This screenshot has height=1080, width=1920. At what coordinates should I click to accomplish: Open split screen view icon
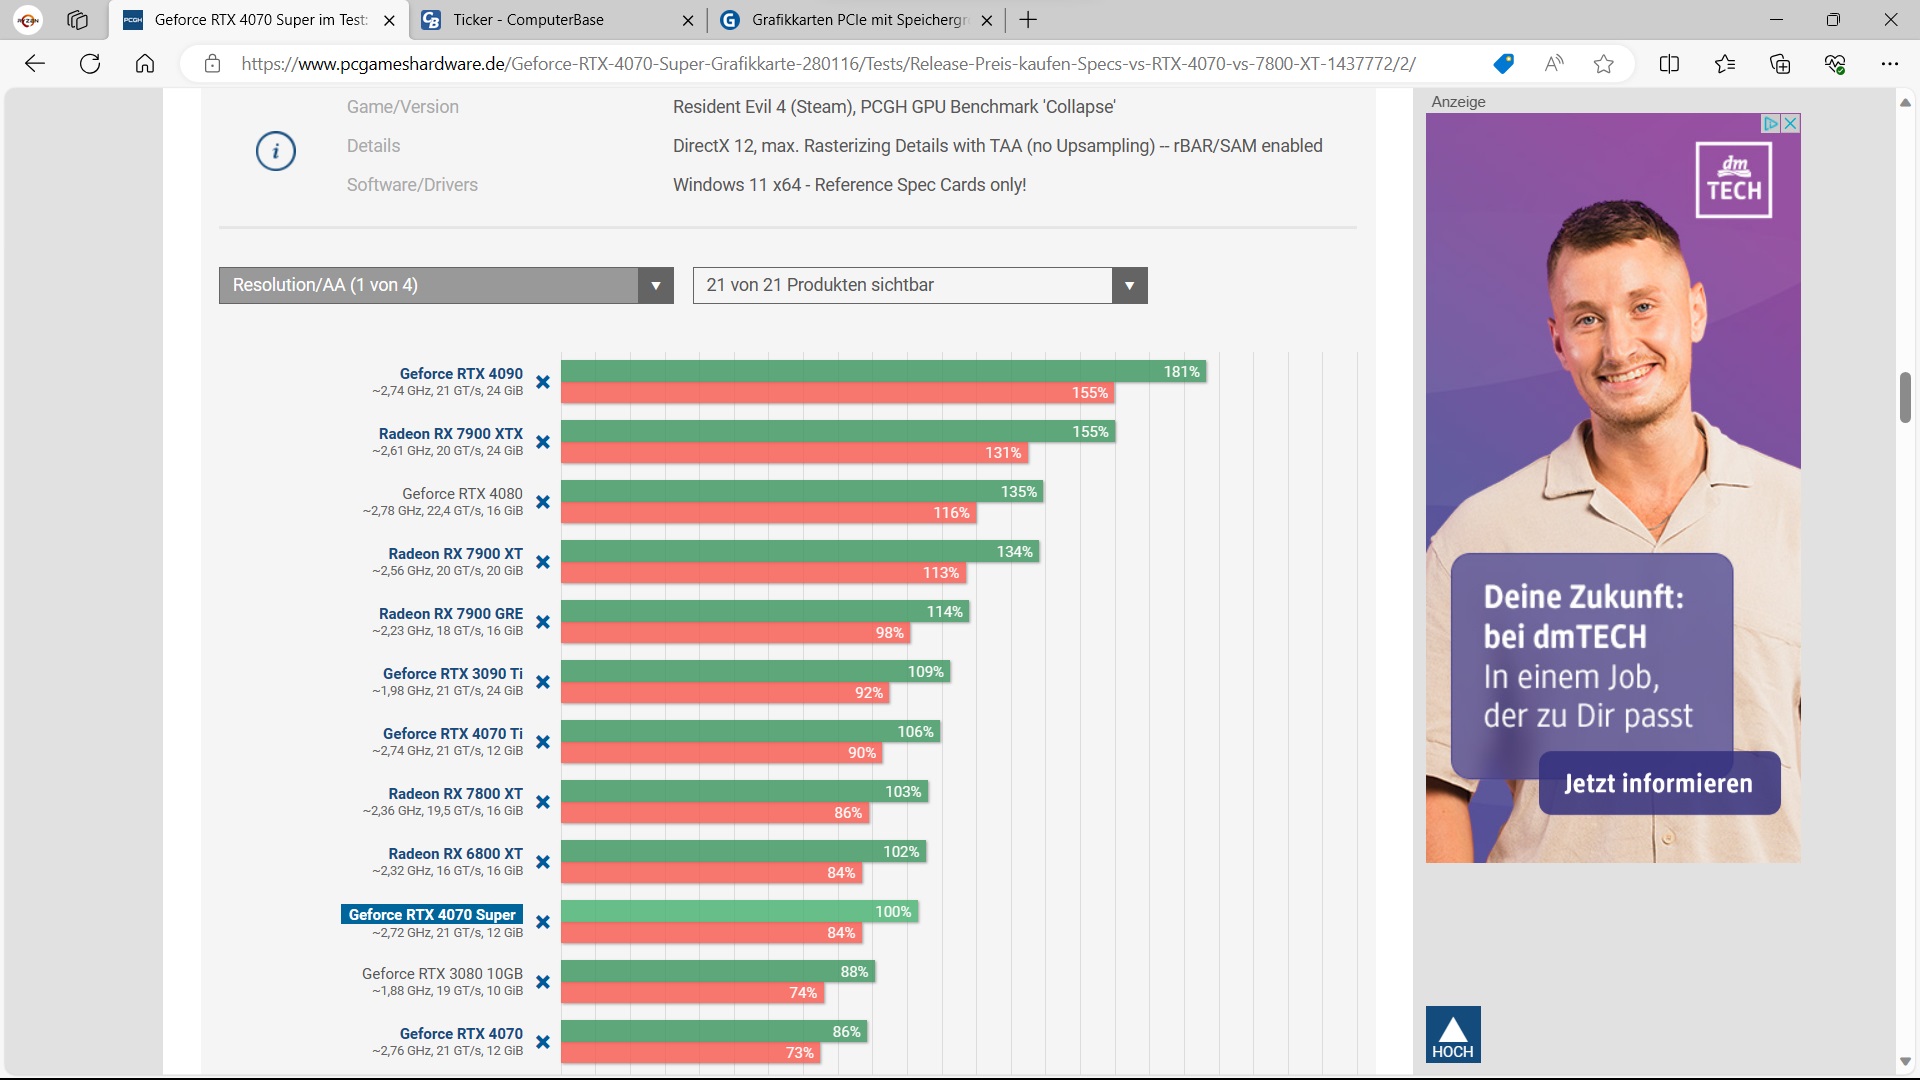point(1669,64)
